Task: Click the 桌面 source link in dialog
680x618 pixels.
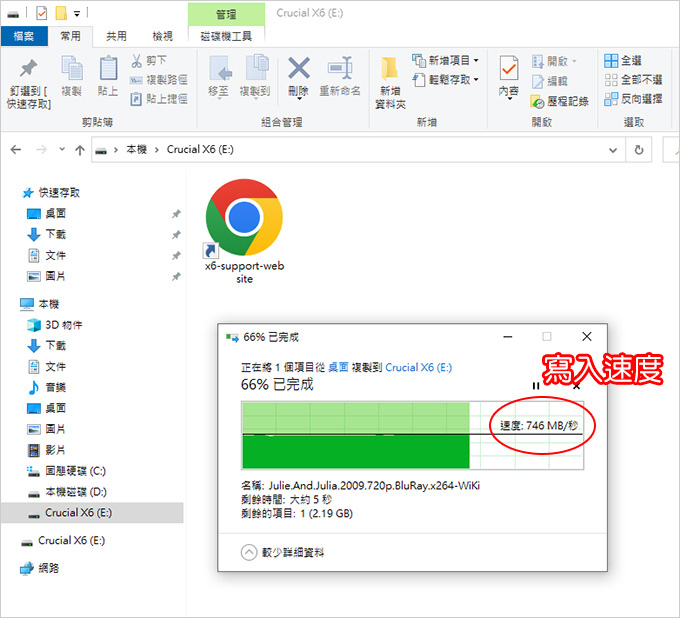Action: [x=338, y=367]
